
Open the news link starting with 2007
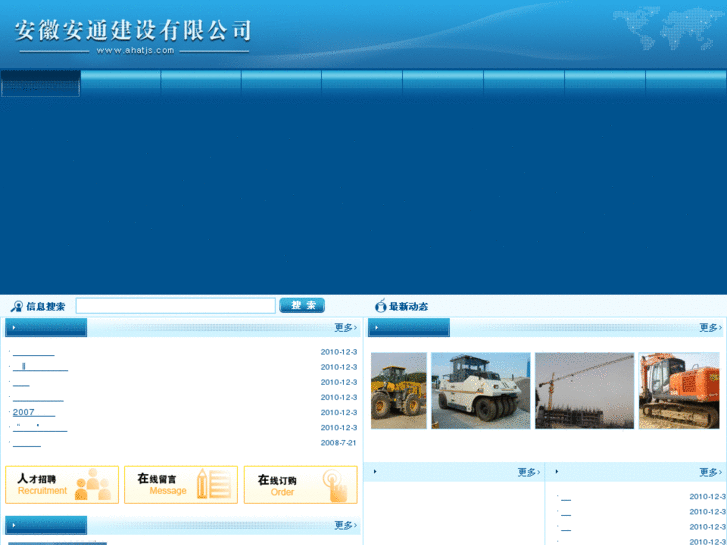34,412
